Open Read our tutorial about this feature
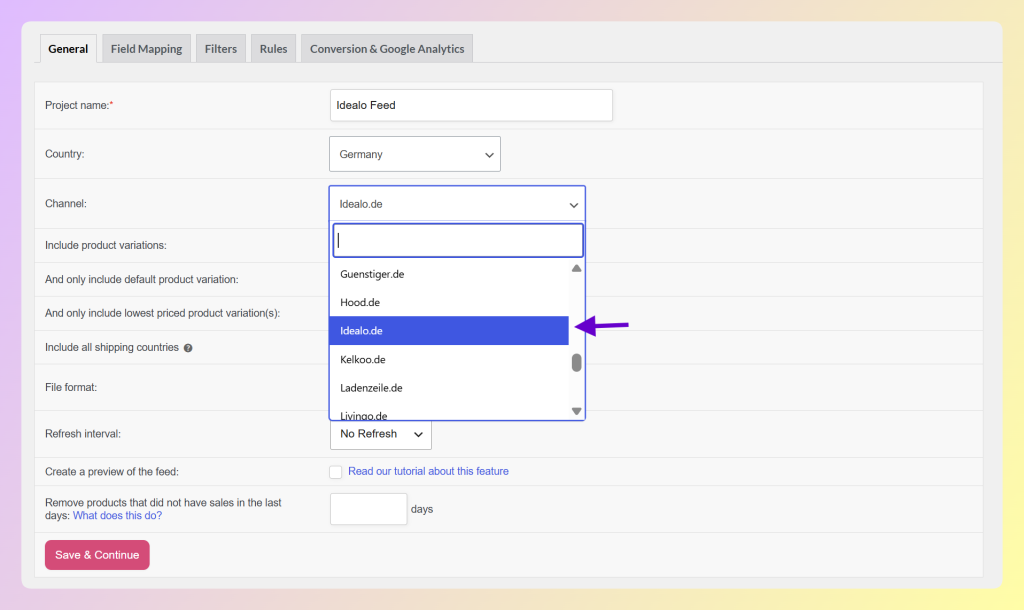 coord(428,472)
